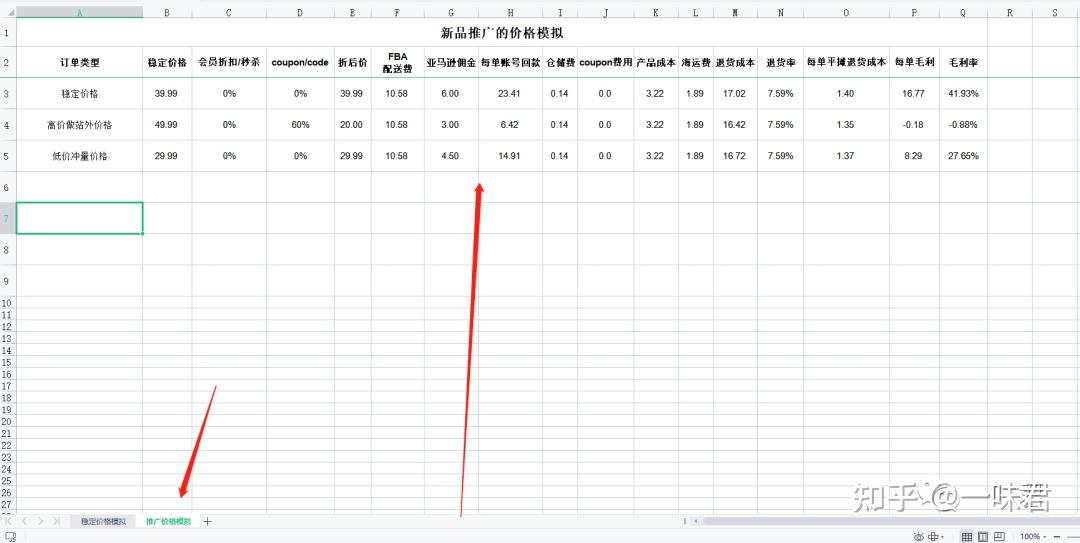Switch to 稳定价格模拟 sheet tab
The height and width of the screenshot is (543, 1080).
pyautogui.click(x=103, y=522)
